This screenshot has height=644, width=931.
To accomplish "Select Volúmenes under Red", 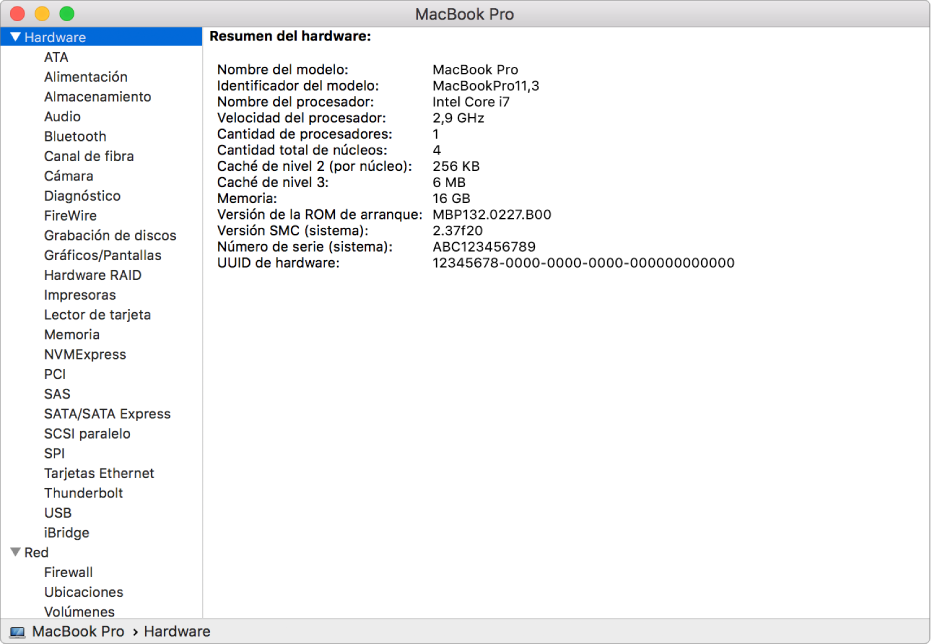I will point(80,611).
